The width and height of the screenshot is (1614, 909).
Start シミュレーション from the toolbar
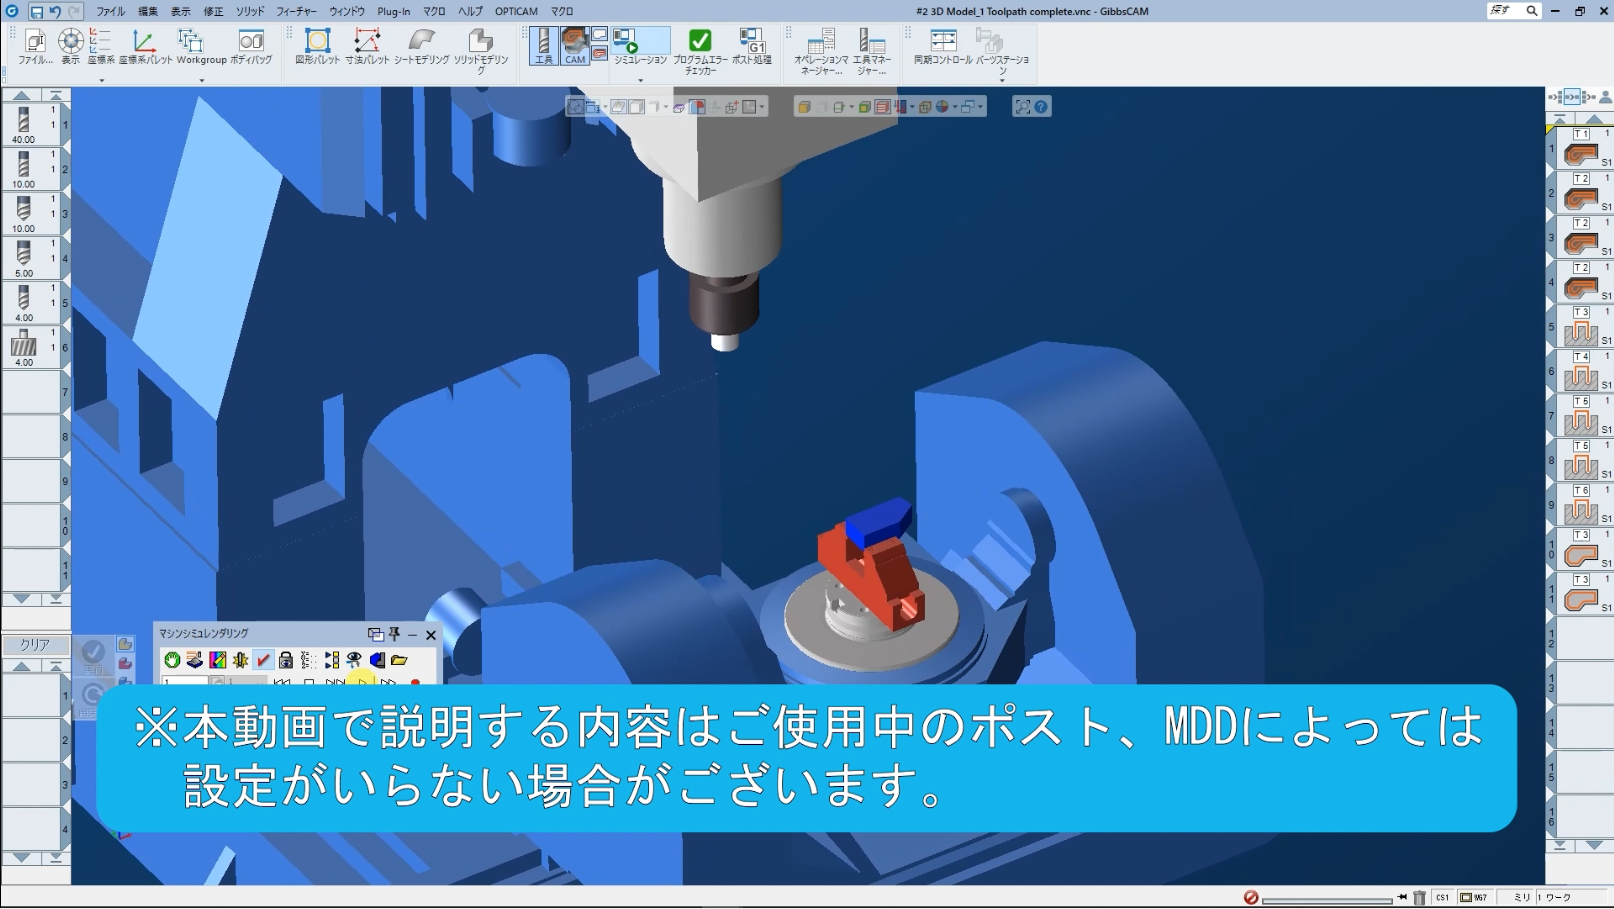(x=640, y=46)
